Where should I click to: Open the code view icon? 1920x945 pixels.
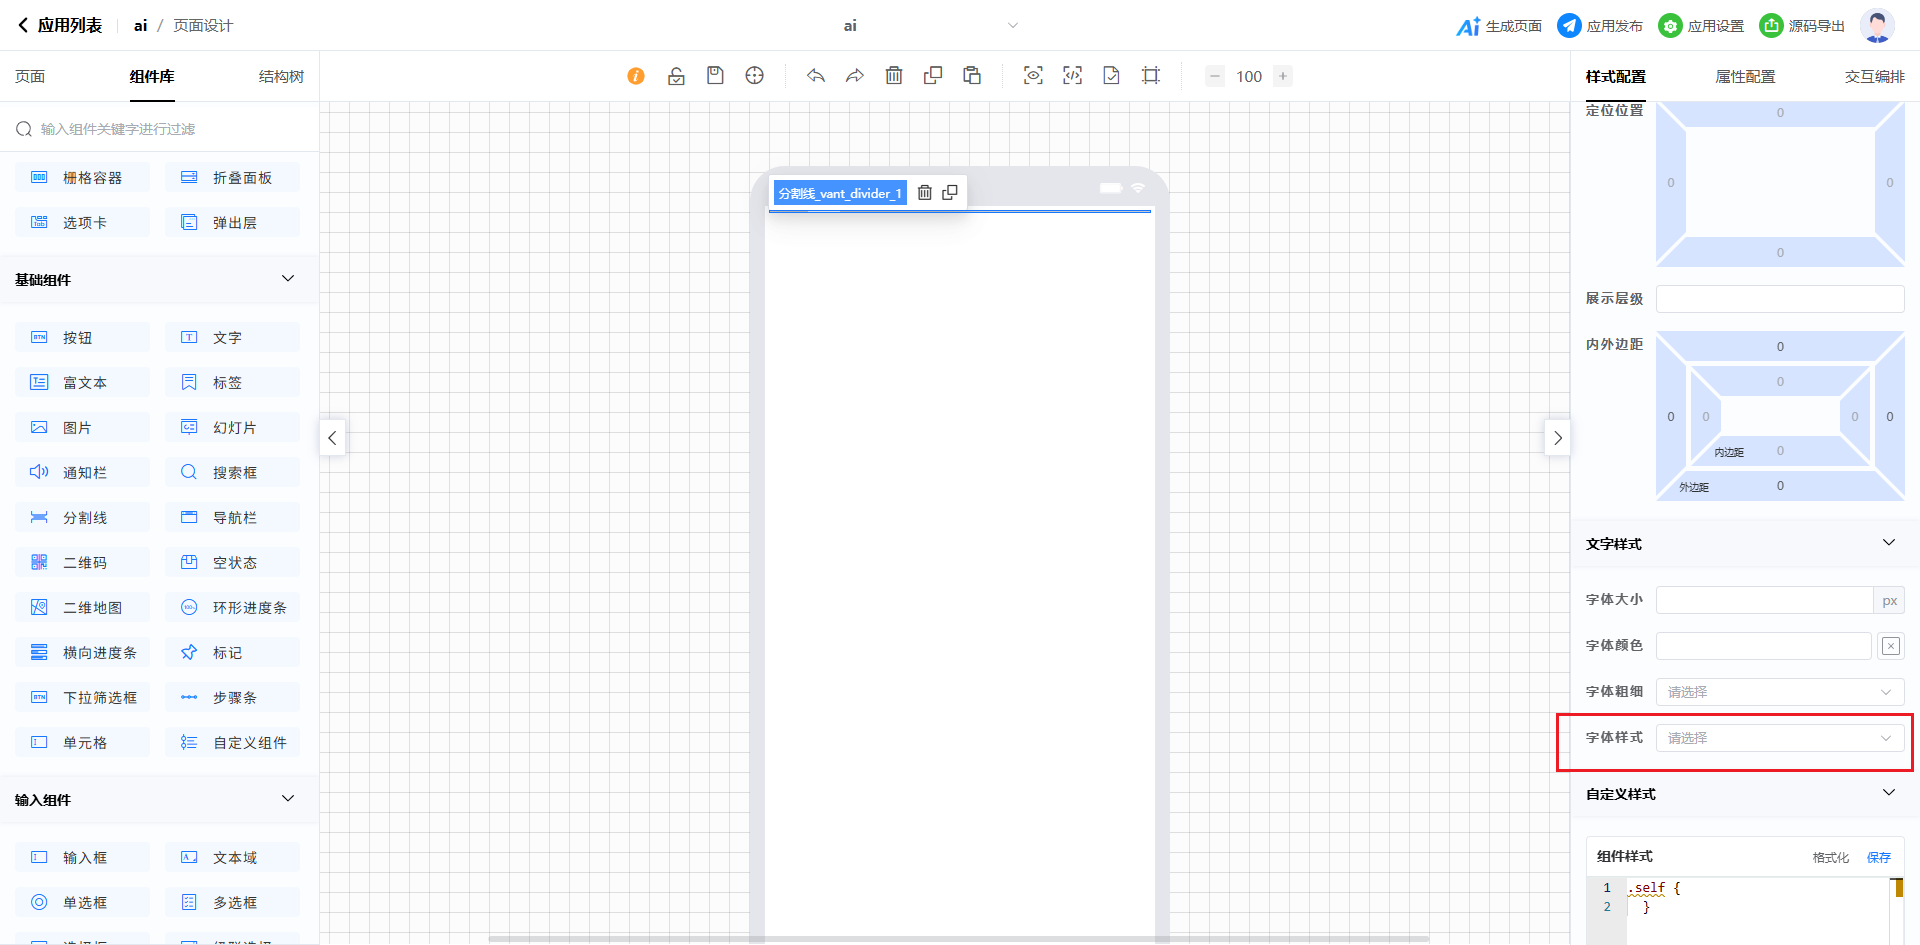tap(1072, 76)
